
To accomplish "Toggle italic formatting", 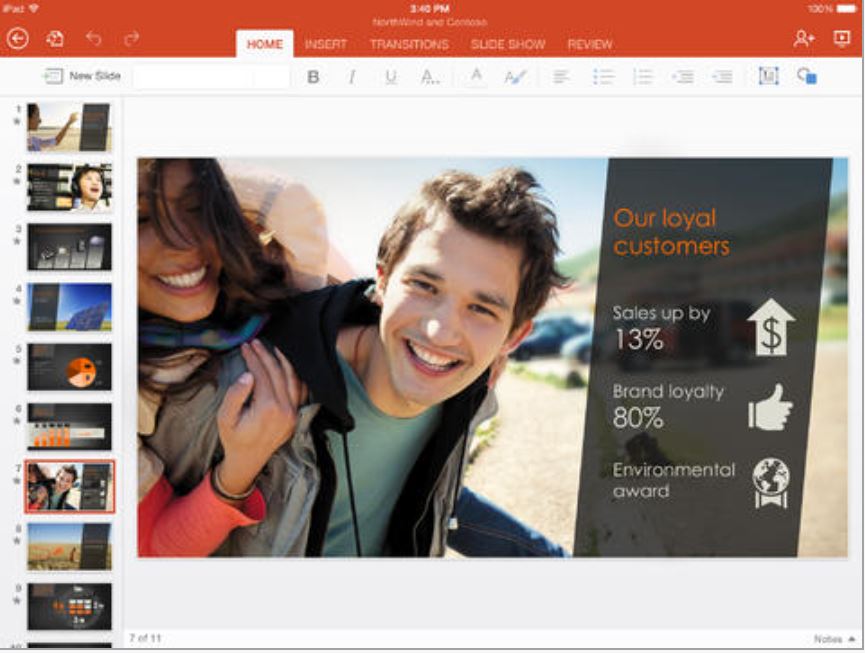I will 351,77.
